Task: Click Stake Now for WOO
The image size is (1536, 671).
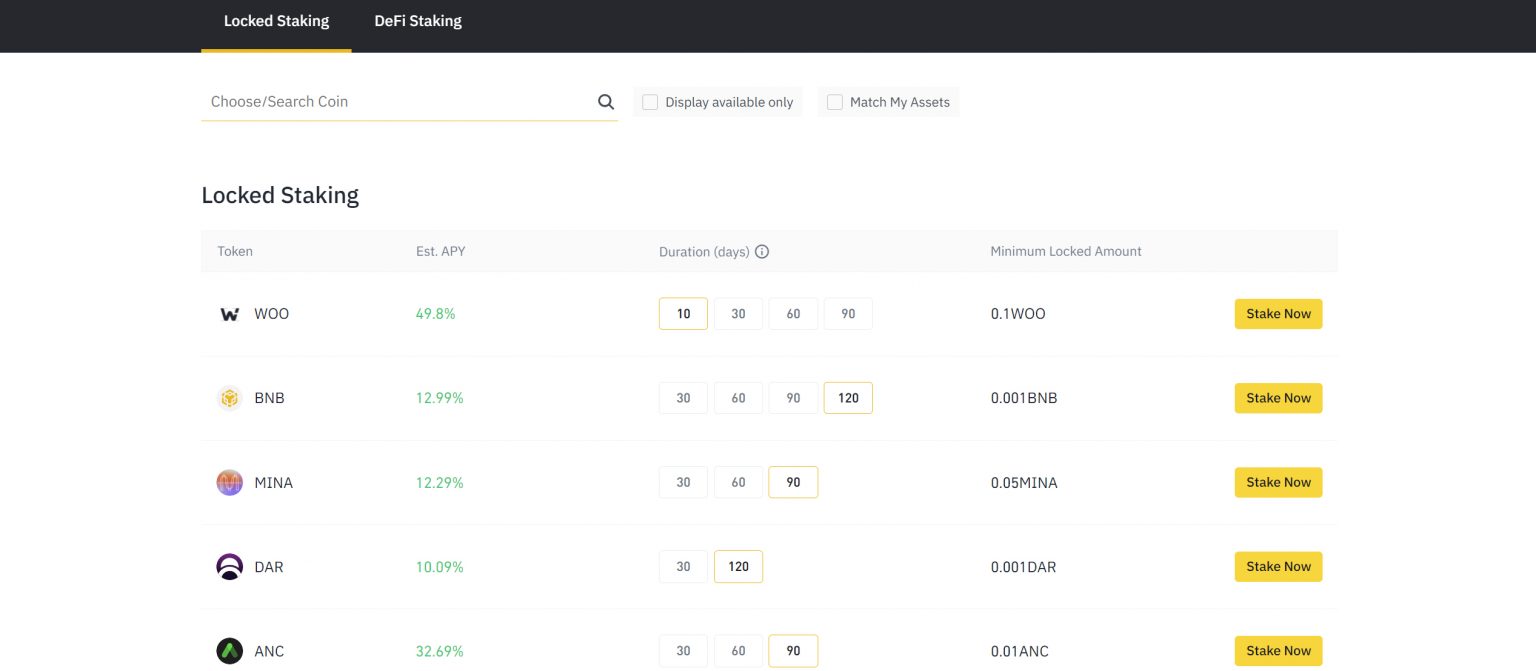Action: (x=1278, y=313)
